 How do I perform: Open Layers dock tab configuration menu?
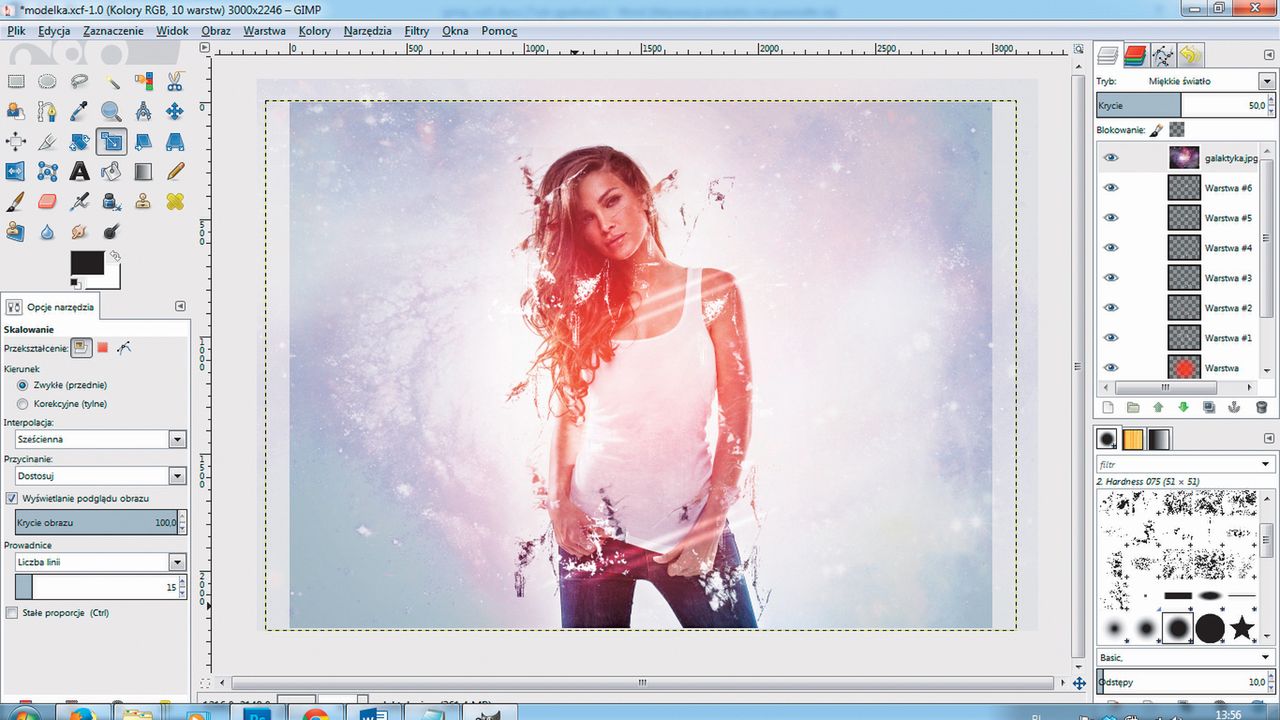(x=1269, y=55)
